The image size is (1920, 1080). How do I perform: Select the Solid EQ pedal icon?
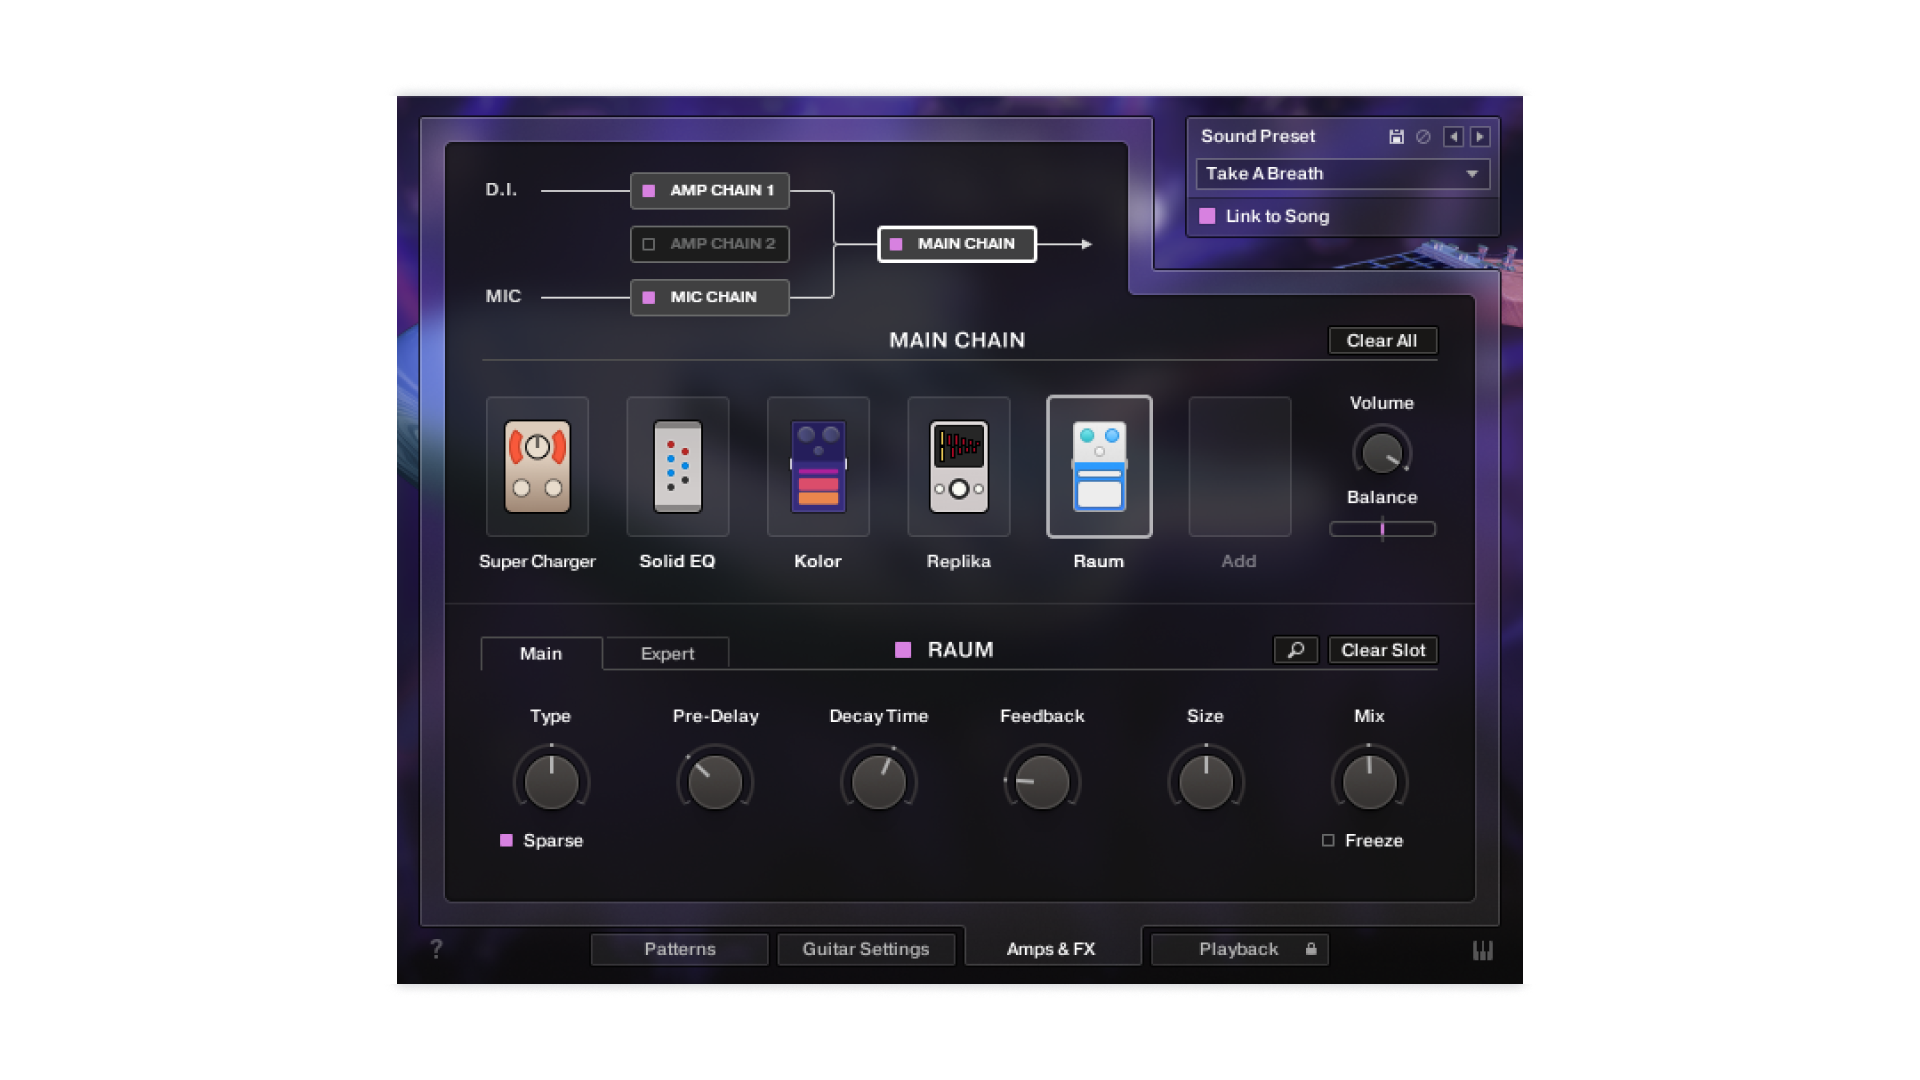(x=677, y=467)
